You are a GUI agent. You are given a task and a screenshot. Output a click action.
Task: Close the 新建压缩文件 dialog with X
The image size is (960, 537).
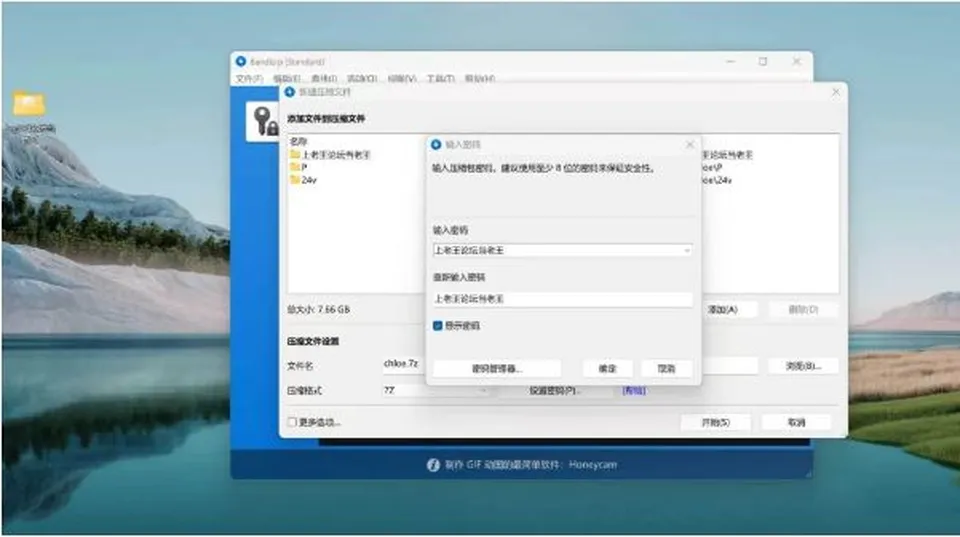tap(836, 92)
